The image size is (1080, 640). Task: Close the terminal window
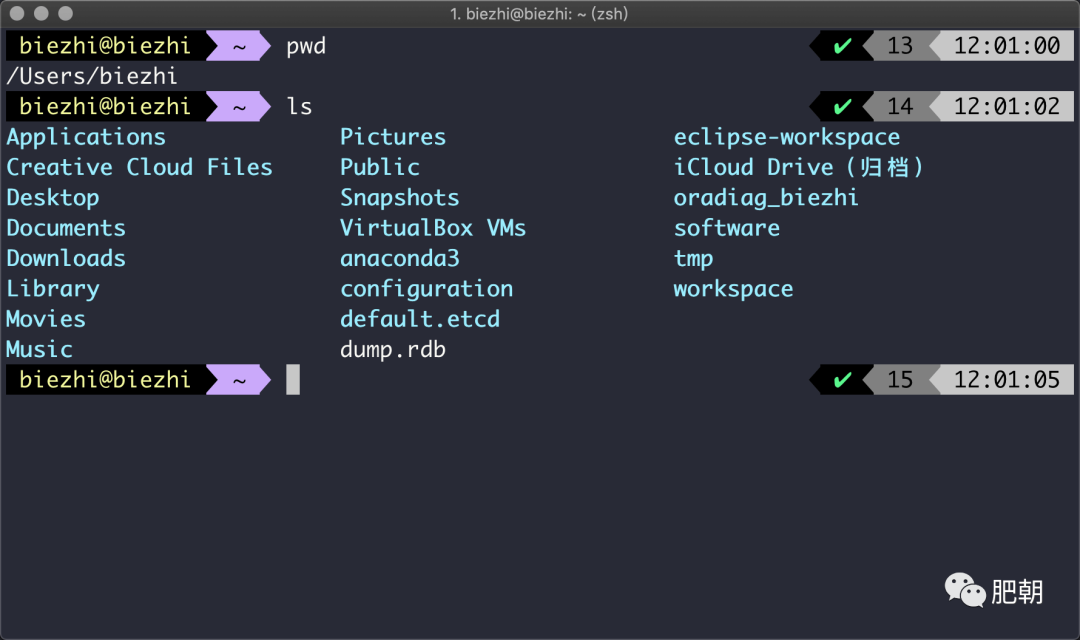pos(17,13)
